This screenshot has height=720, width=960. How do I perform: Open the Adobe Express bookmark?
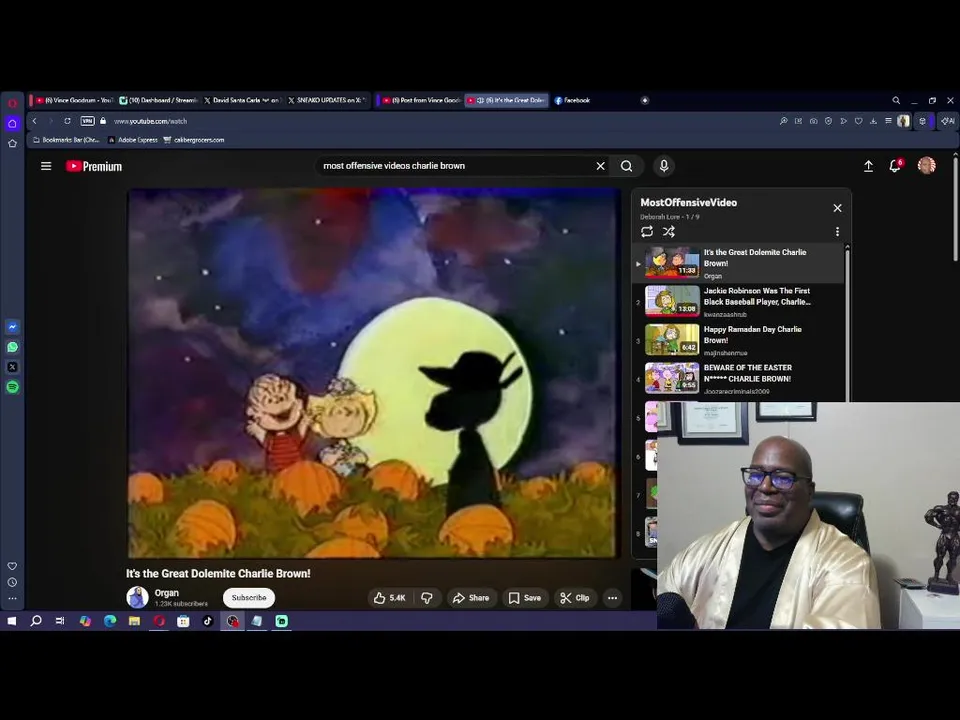click(133, 140)
